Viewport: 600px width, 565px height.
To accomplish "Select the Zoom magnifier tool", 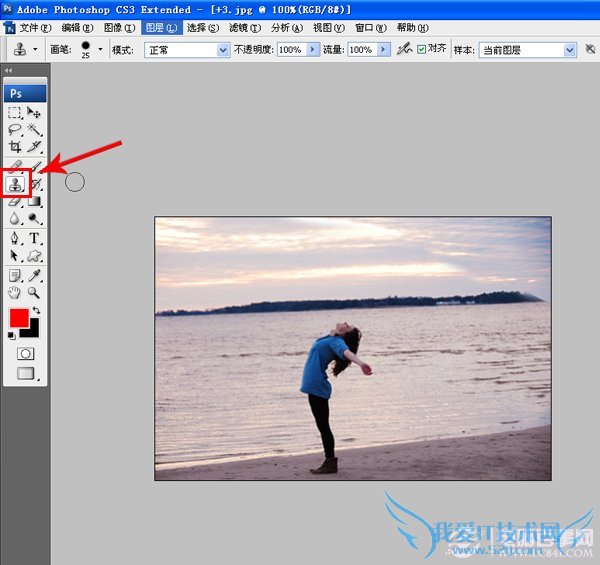I will (34, 293).
